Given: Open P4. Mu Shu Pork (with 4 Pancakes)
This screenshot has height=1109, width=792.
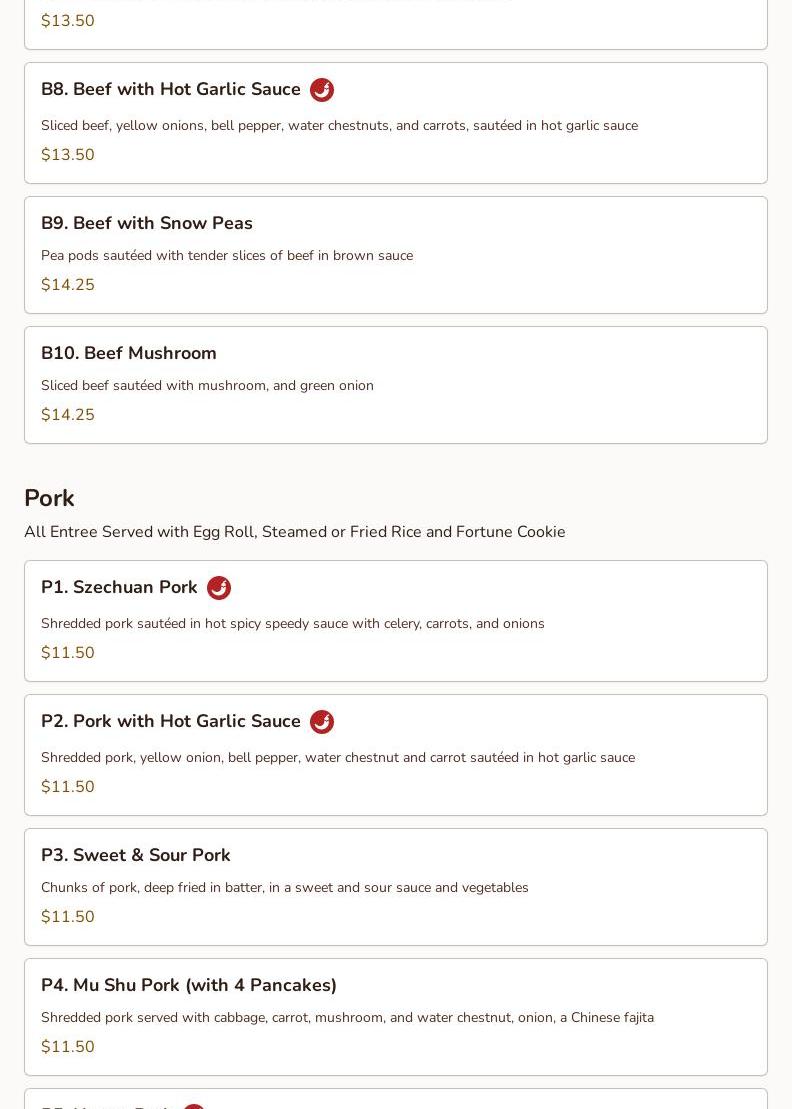Looking at the screenshot, I should tap(189, 985).
